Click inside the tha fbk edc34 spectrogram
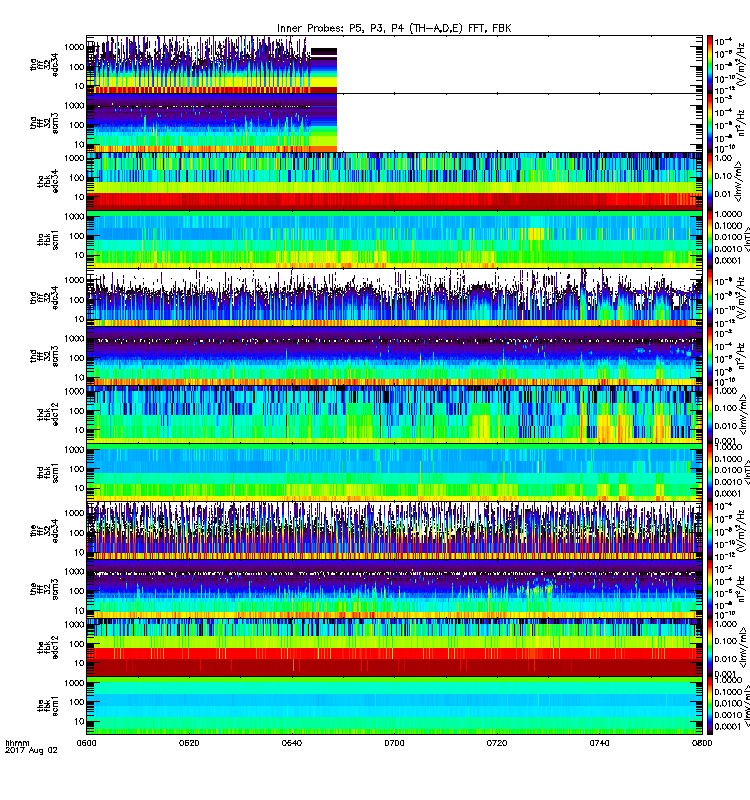The width and height of the screenshot is (750, 800). click(x=394, y=181)
